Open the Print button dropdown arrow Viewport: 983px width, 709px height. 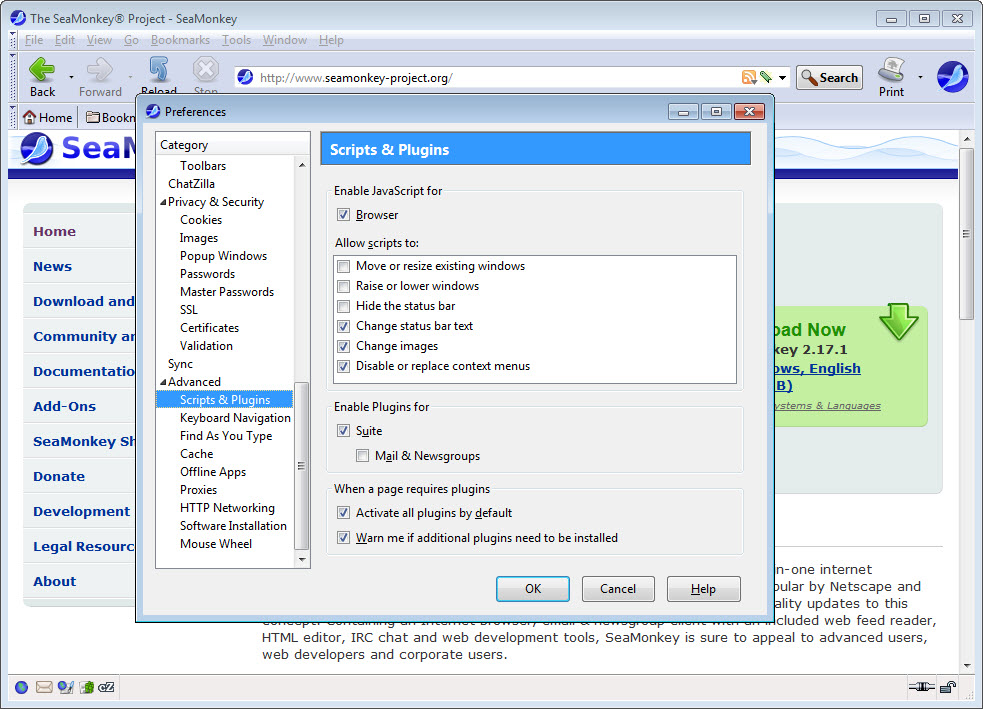click(x=920, y=77)
